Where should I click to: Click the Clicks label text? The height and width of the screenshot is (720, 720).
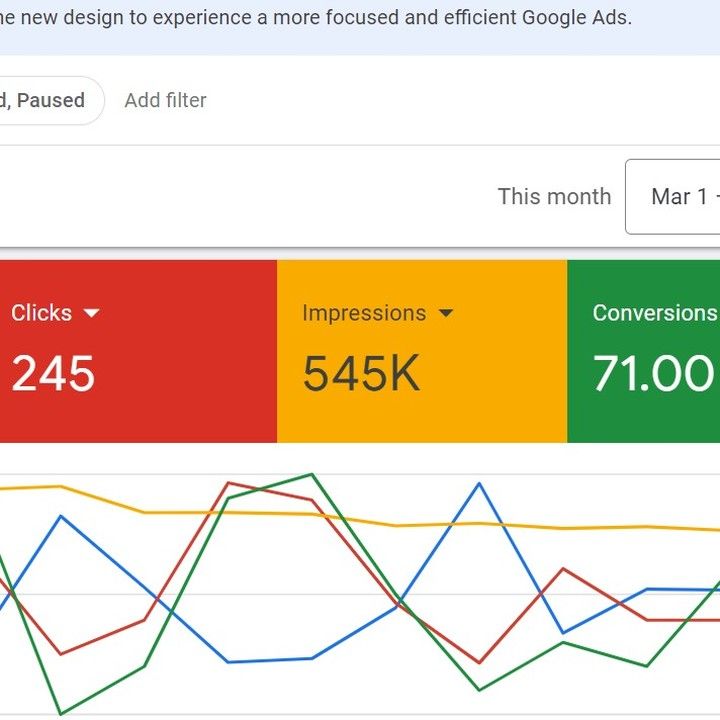click(41, 313)
